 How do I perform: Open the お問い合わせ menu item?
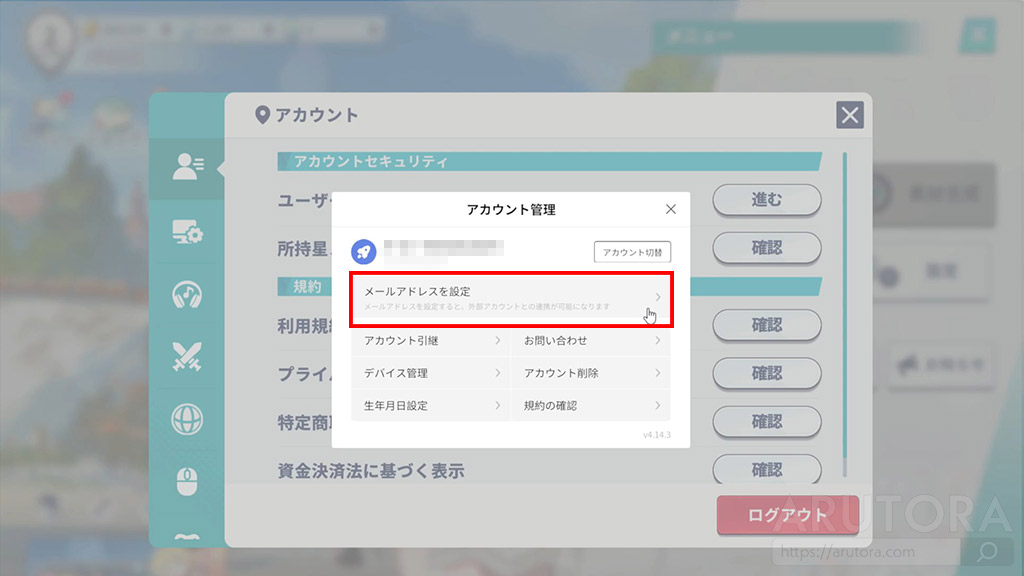click(591, 341)
